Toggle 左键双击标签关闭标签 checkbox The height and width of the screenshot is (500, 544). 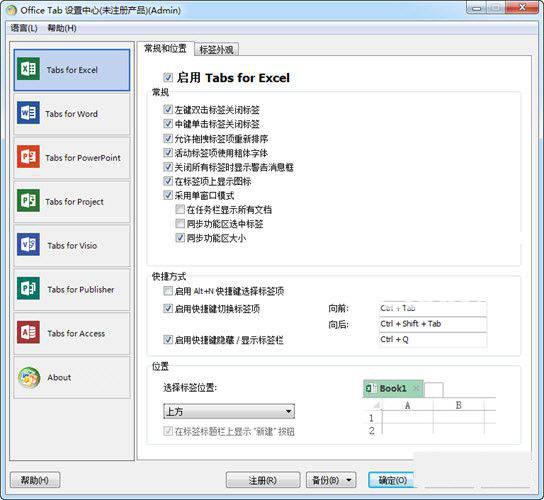[x=168, y=110]
